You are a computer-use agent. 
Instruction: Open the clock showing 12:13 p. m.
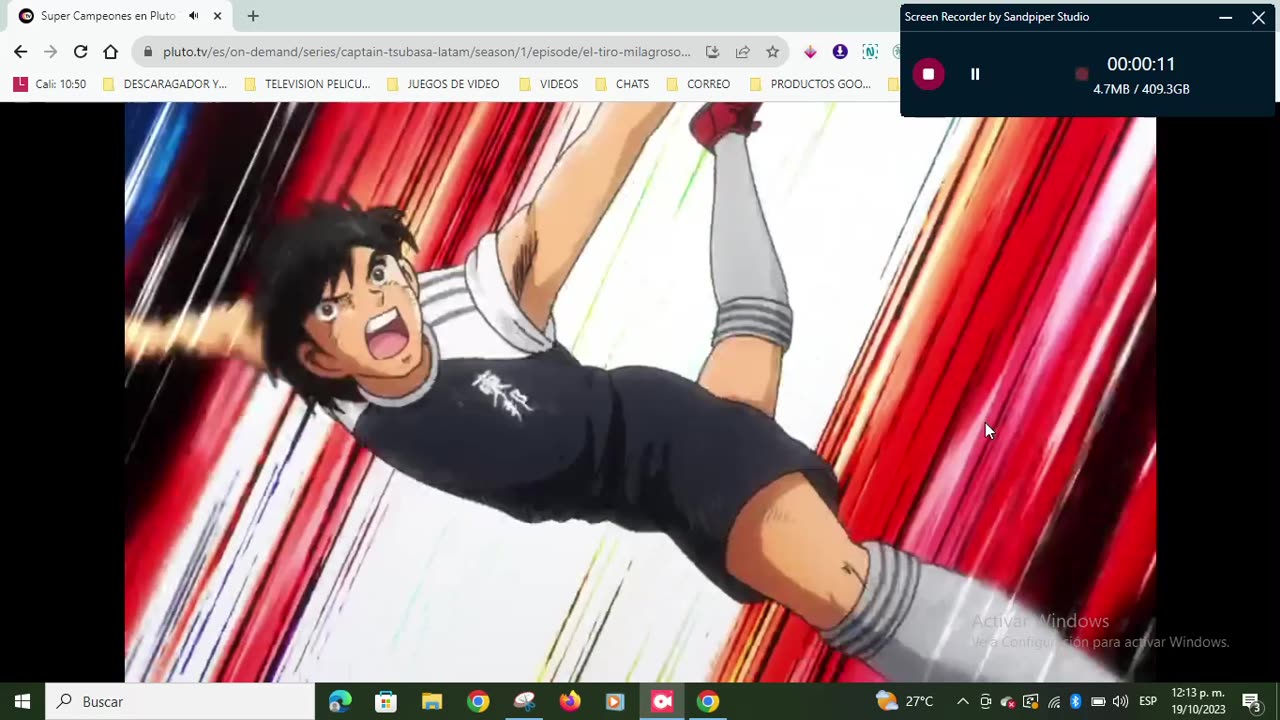pyautogui.click(x=1198, y=702)
